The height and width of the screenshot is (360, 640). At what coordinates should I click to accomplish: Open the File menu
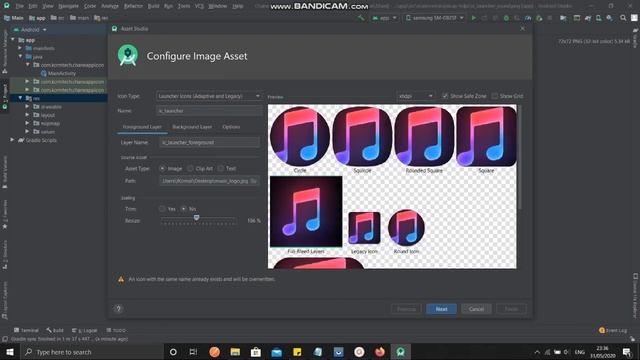click(20, 6)
